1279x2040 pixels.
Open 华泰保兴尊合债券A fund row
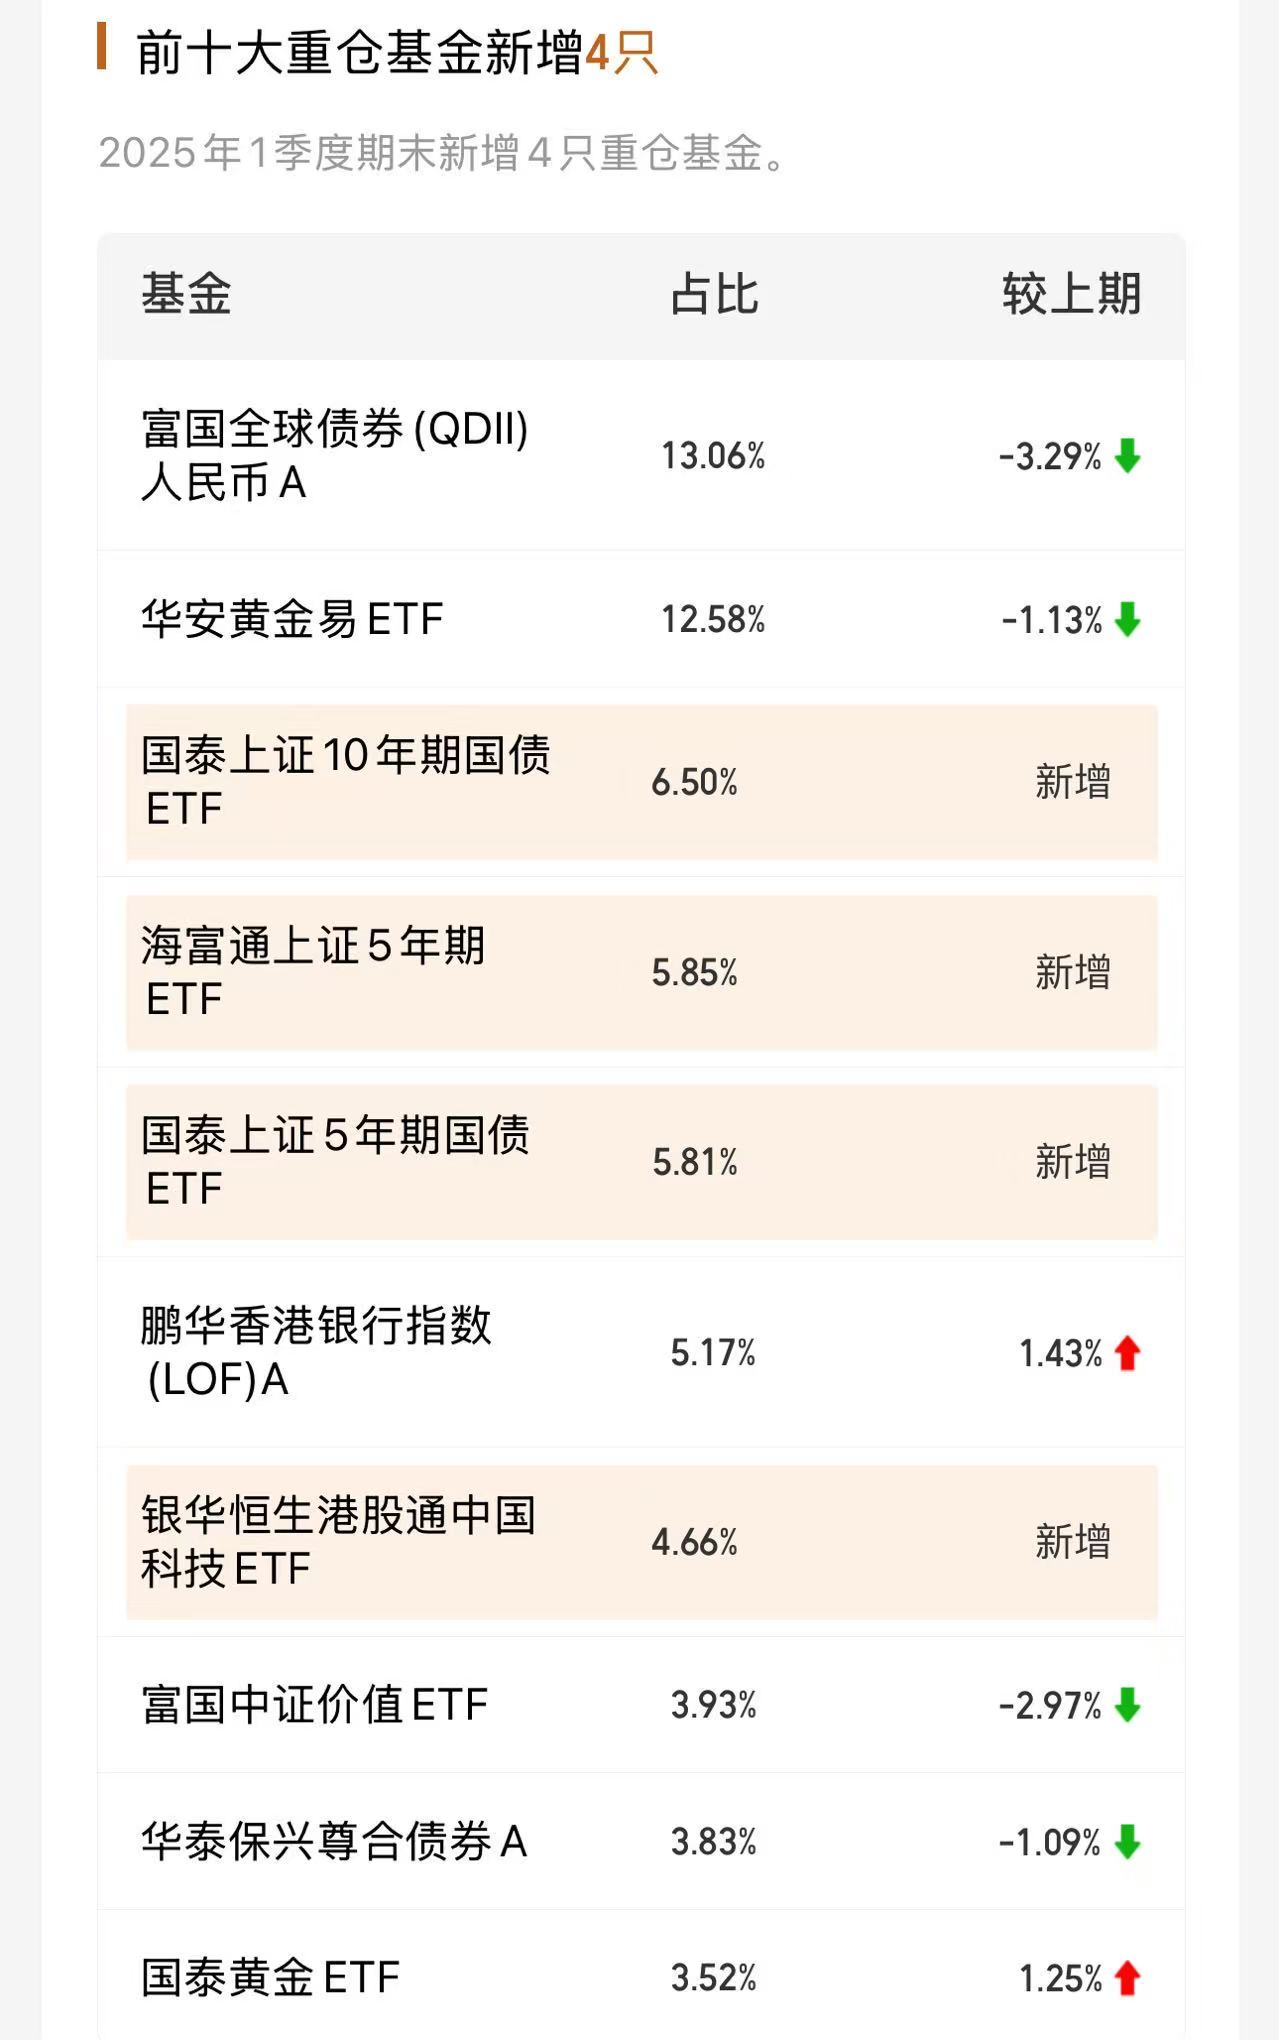tap(641, 1842)
